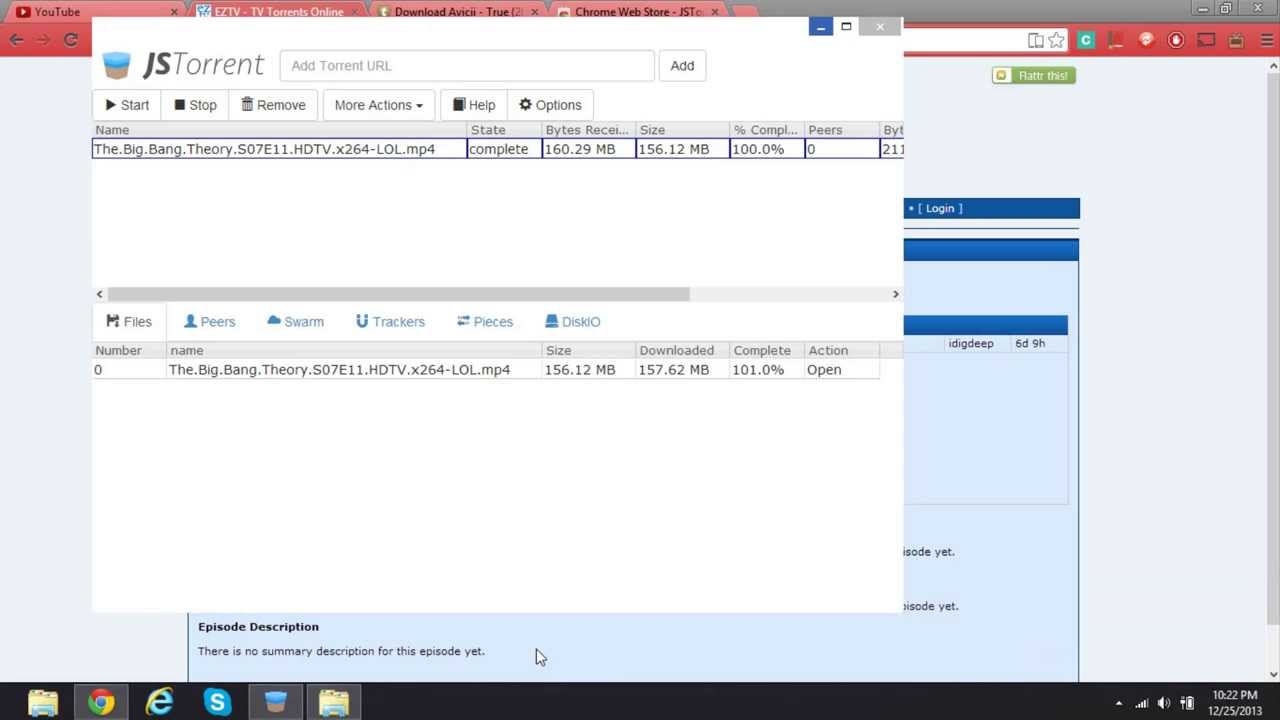Click the mobile device icon in address bar
1280x720 pixels.
1036,41
